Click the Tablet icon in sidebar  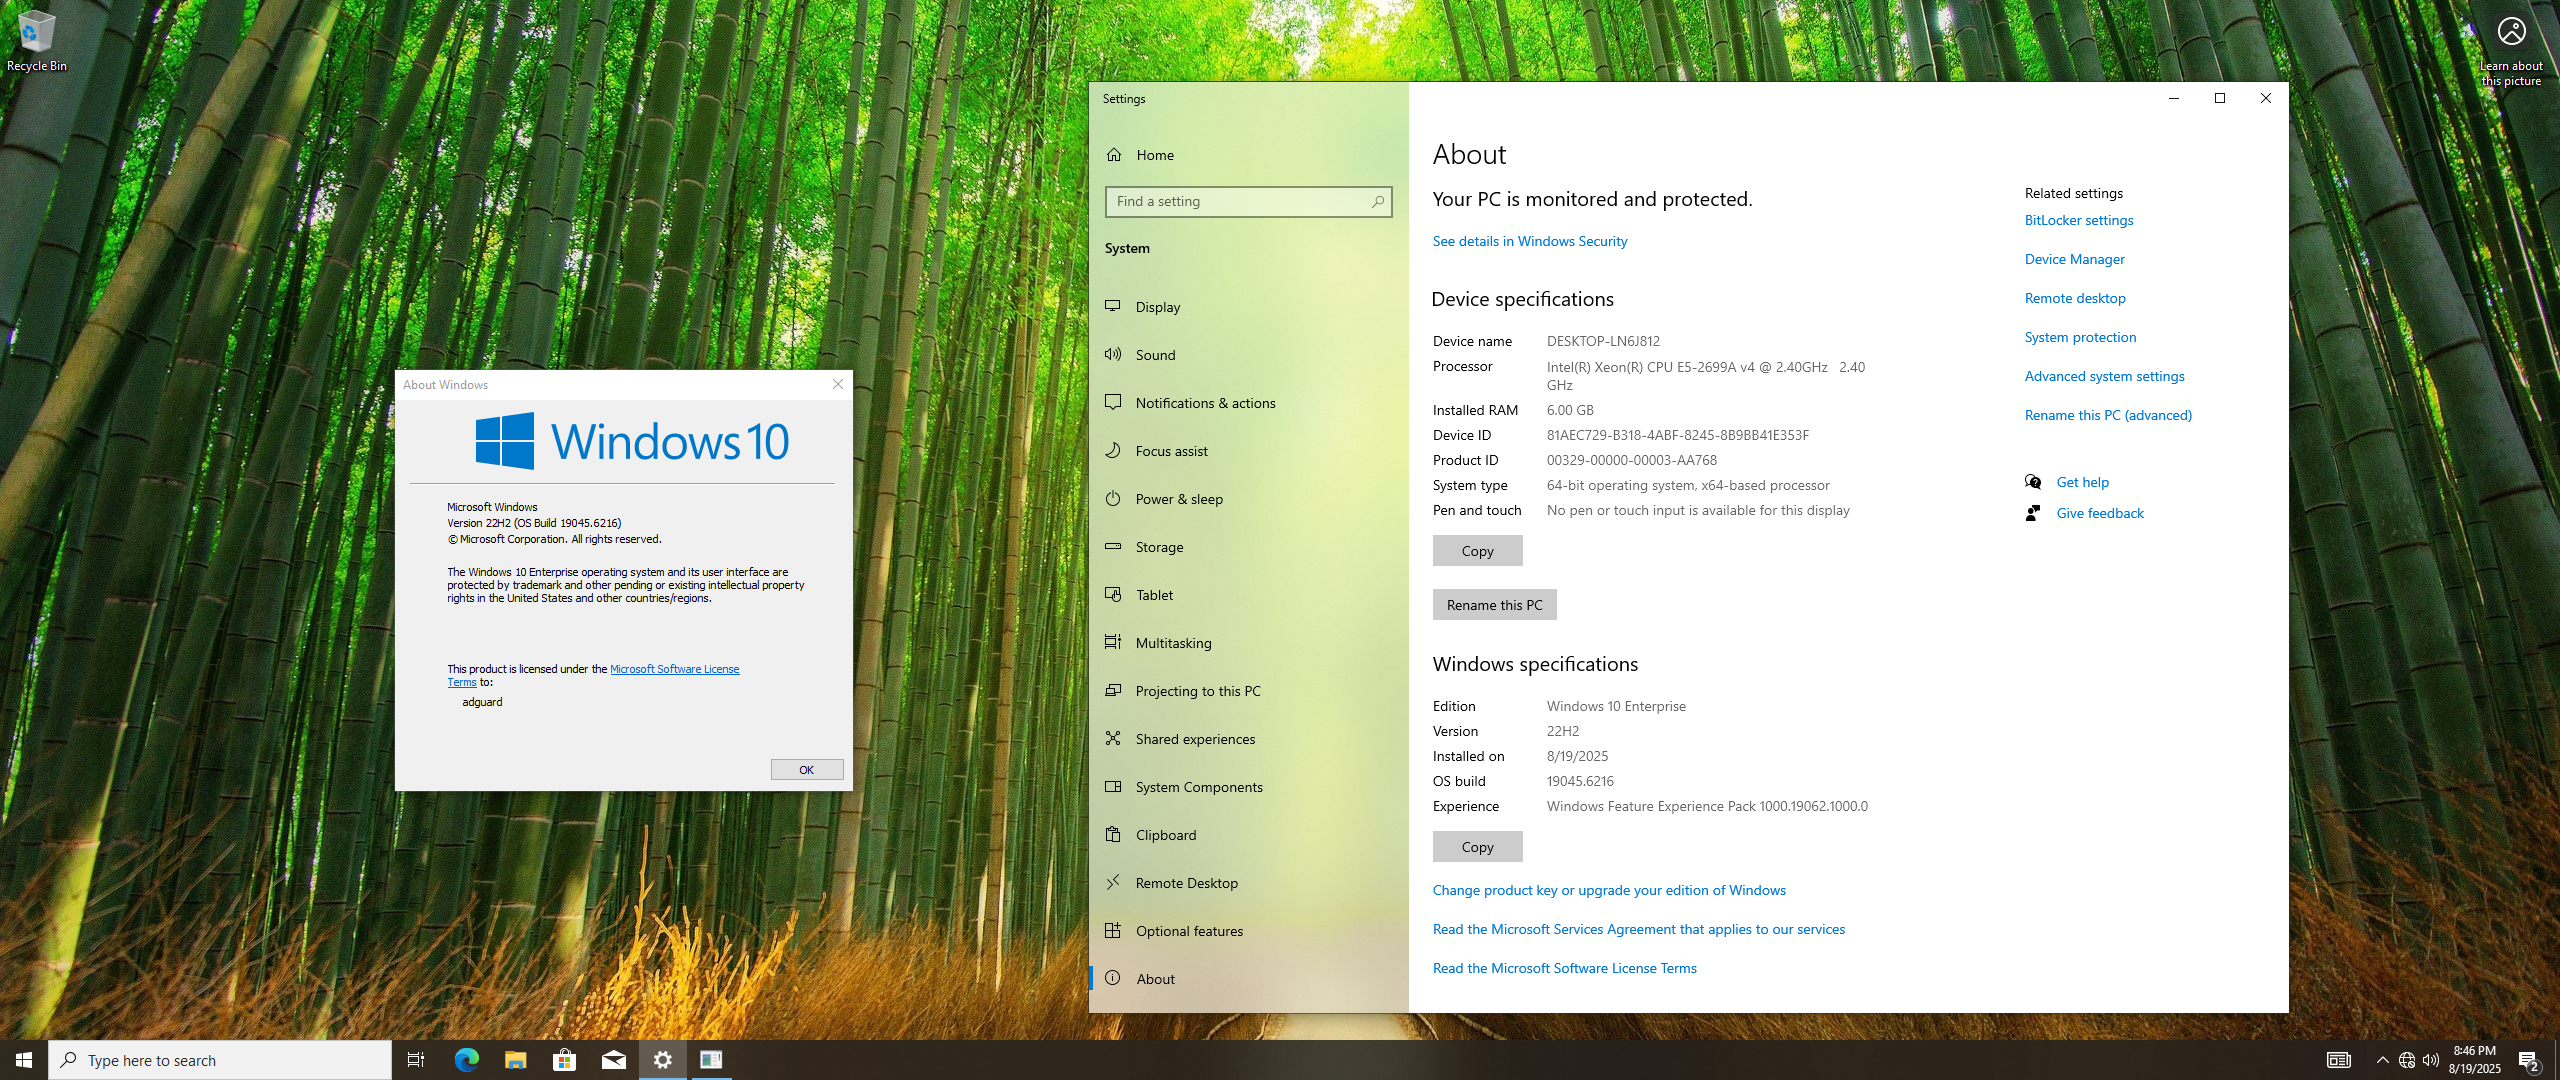[1113, 595]
